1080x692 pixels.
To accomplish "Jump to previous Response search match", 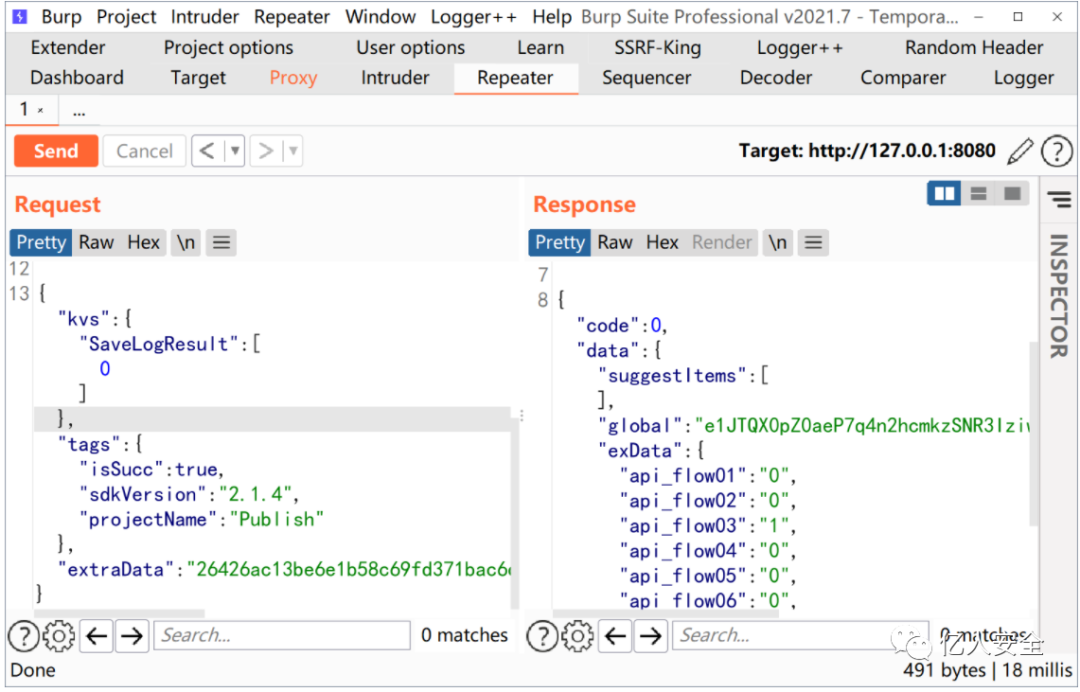I will (615, 636).
